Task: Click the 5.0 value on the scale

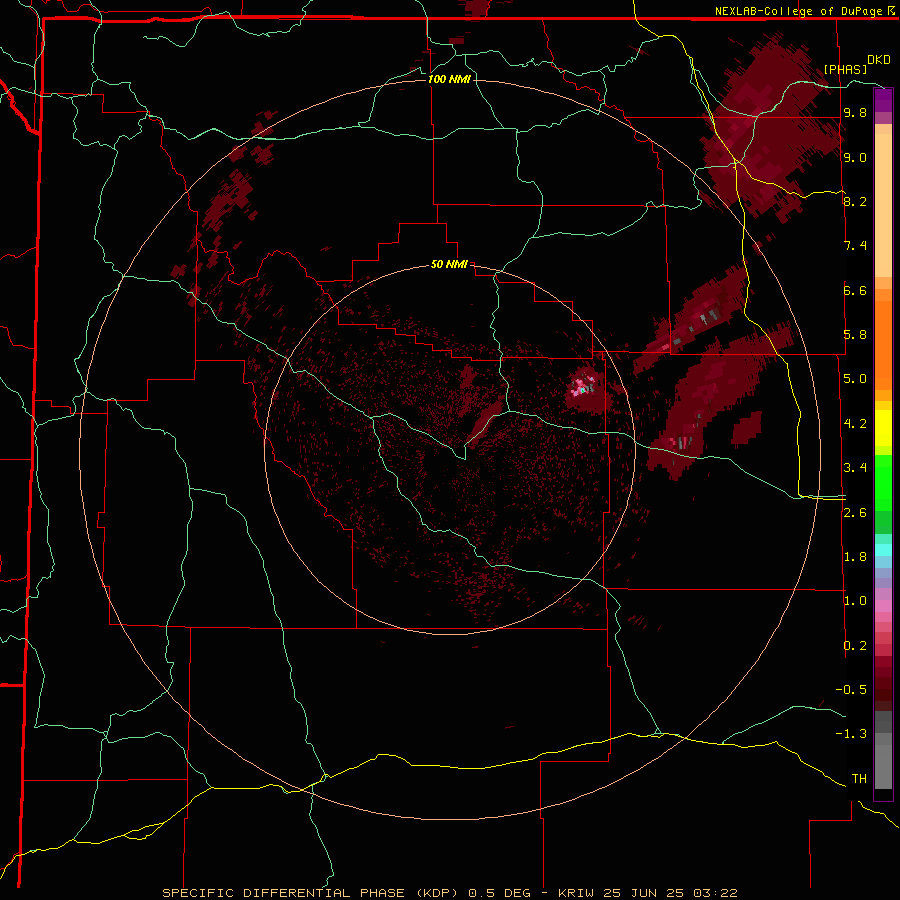Action: tap(855, 379)
